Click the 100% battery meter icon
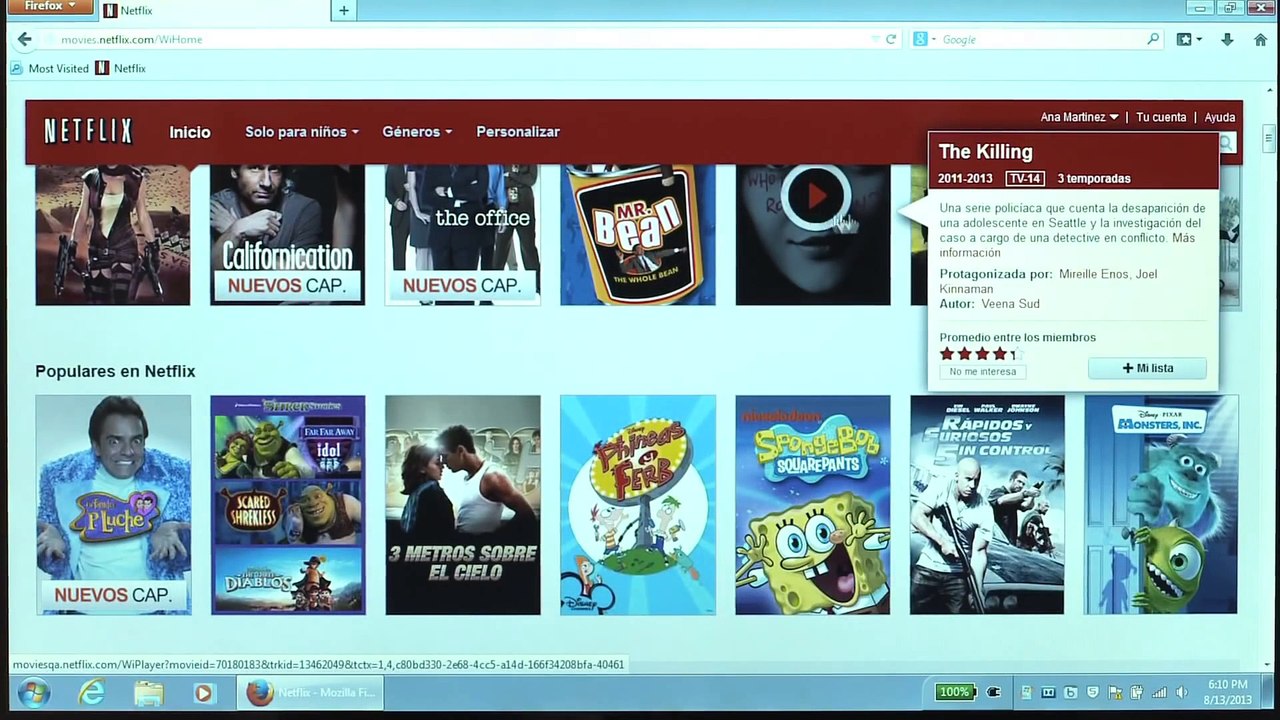Viewport: 1280px width, 720px height. 954,691
